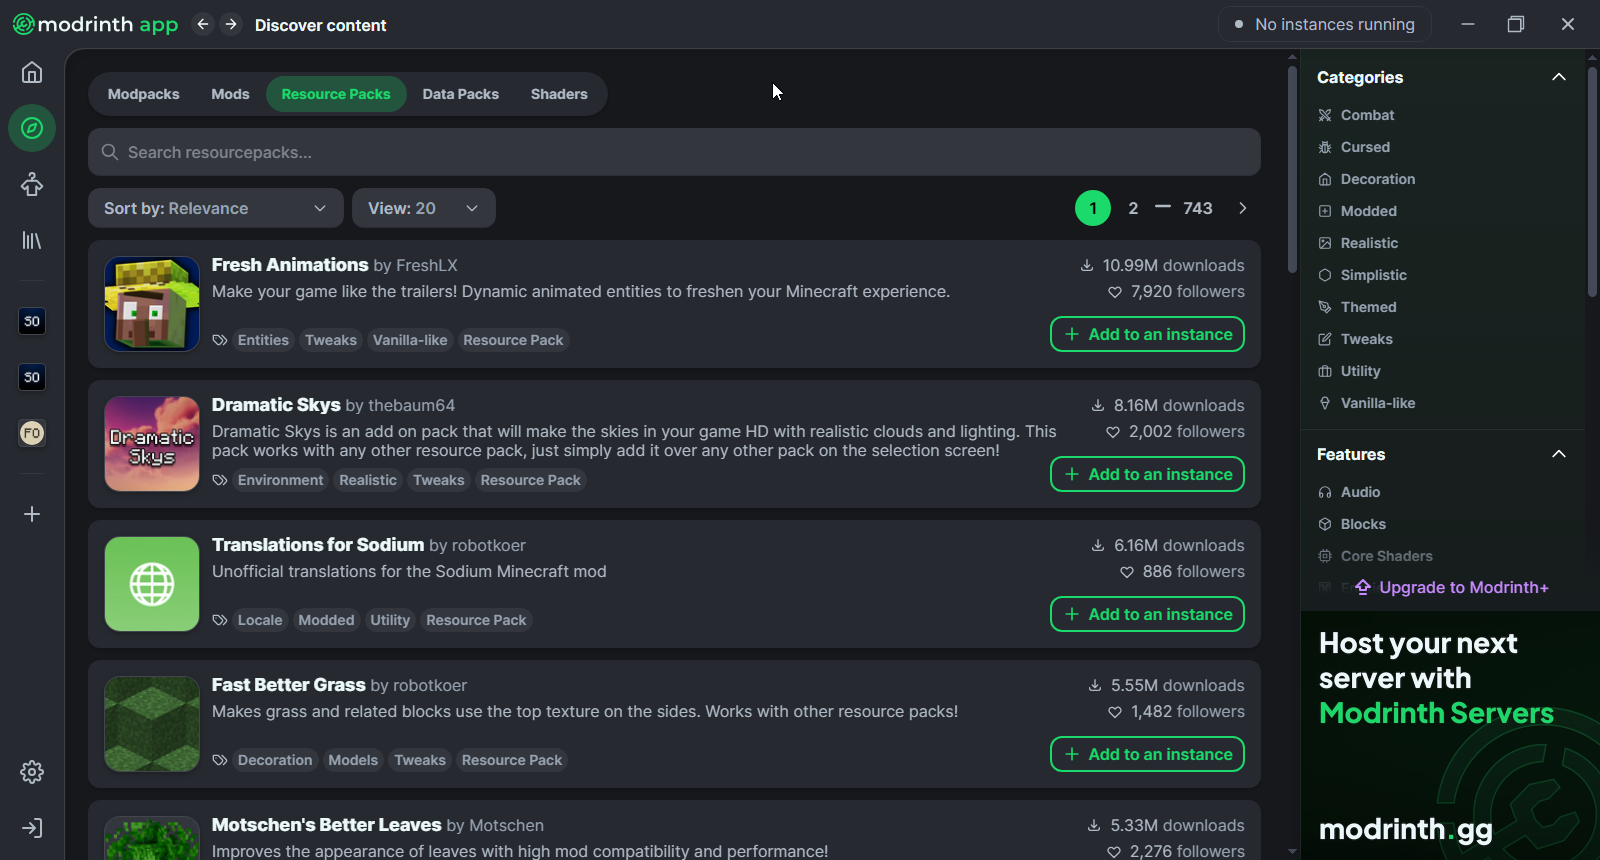1600x860 pixels.
Task: Click the filters panel scrollbar
Action: (x=1593, y=180)
